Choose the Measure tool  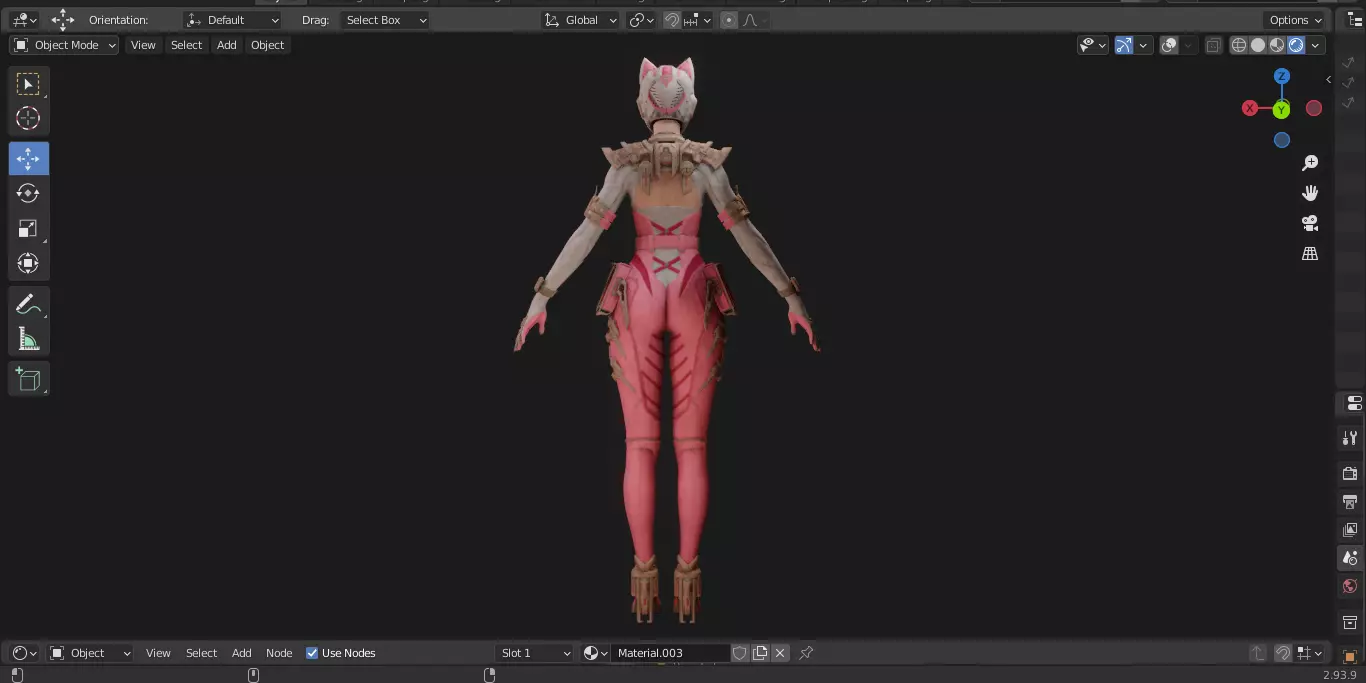[28, 340]
